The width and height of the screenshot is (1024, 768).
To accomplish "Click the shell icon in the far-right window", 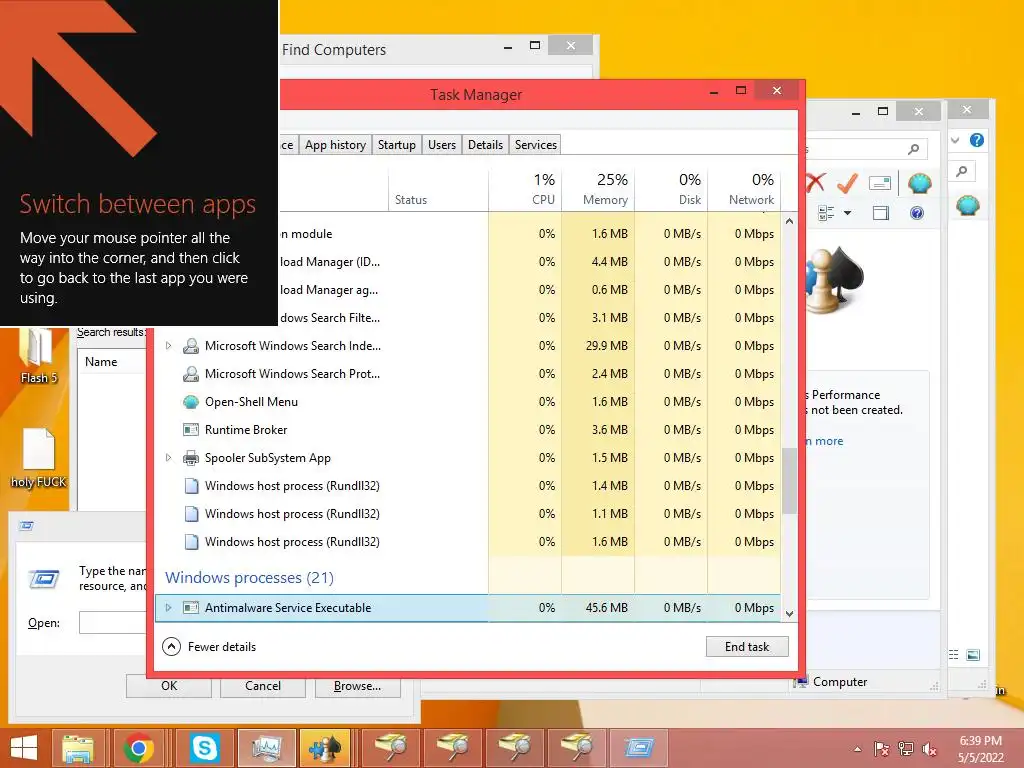I will click(968, 206).
